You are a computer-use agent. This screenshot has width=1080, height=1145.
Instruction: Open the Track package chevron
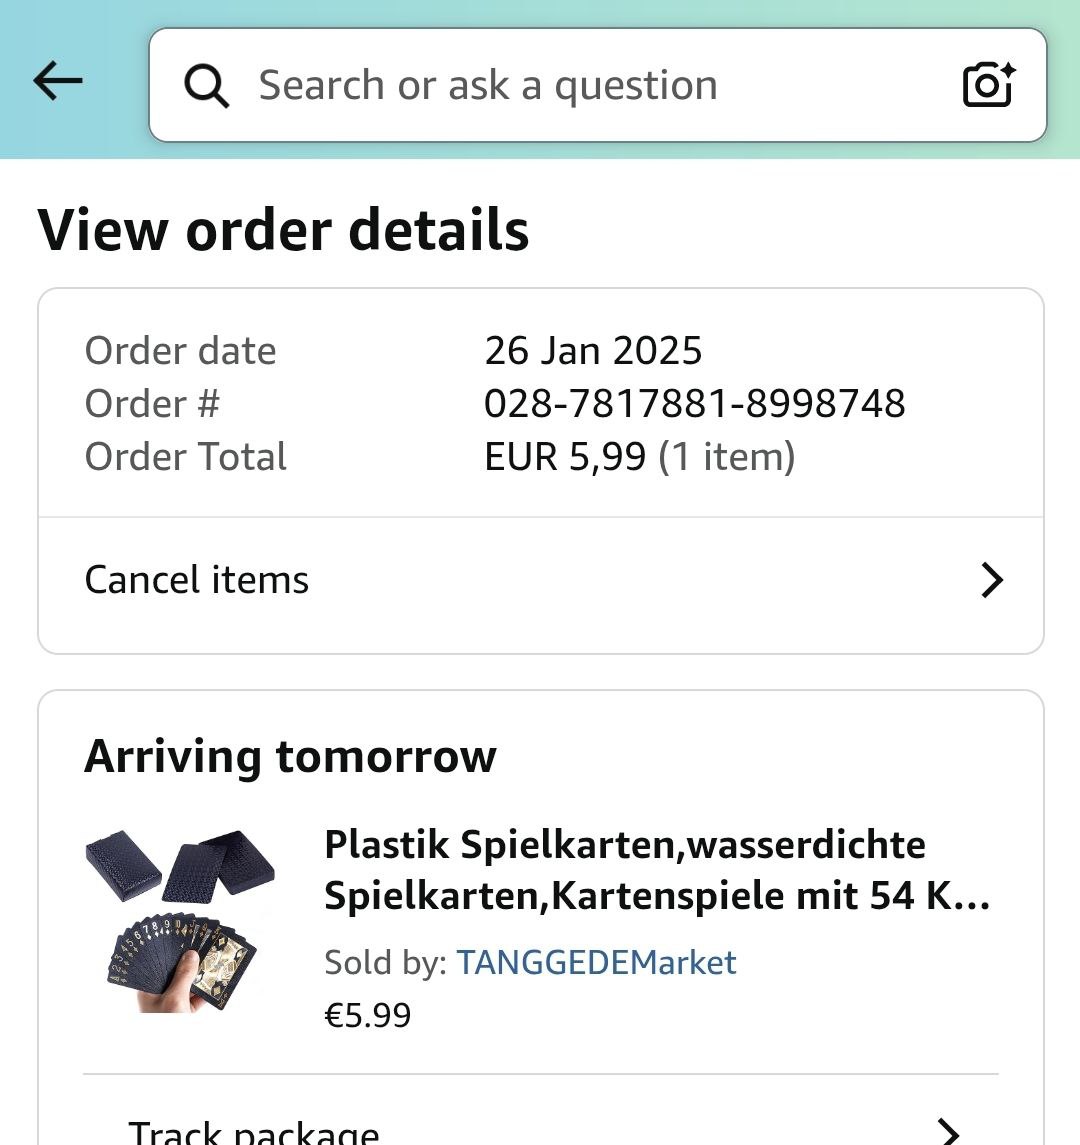(947, 1131)
